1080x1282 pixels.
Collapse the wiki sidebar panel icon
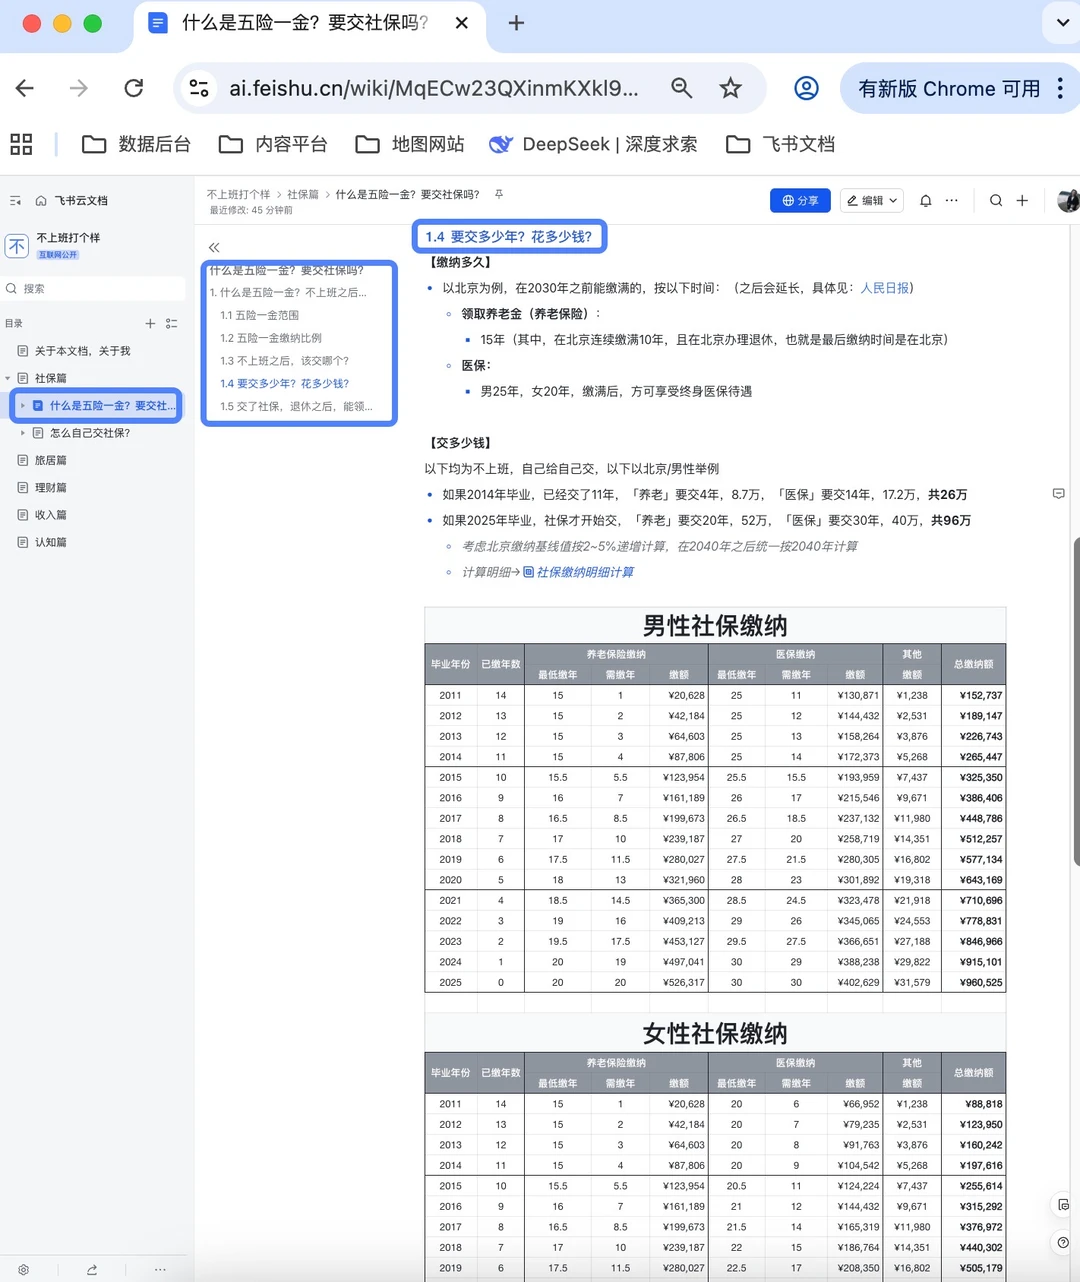click(x=15, y=200)
